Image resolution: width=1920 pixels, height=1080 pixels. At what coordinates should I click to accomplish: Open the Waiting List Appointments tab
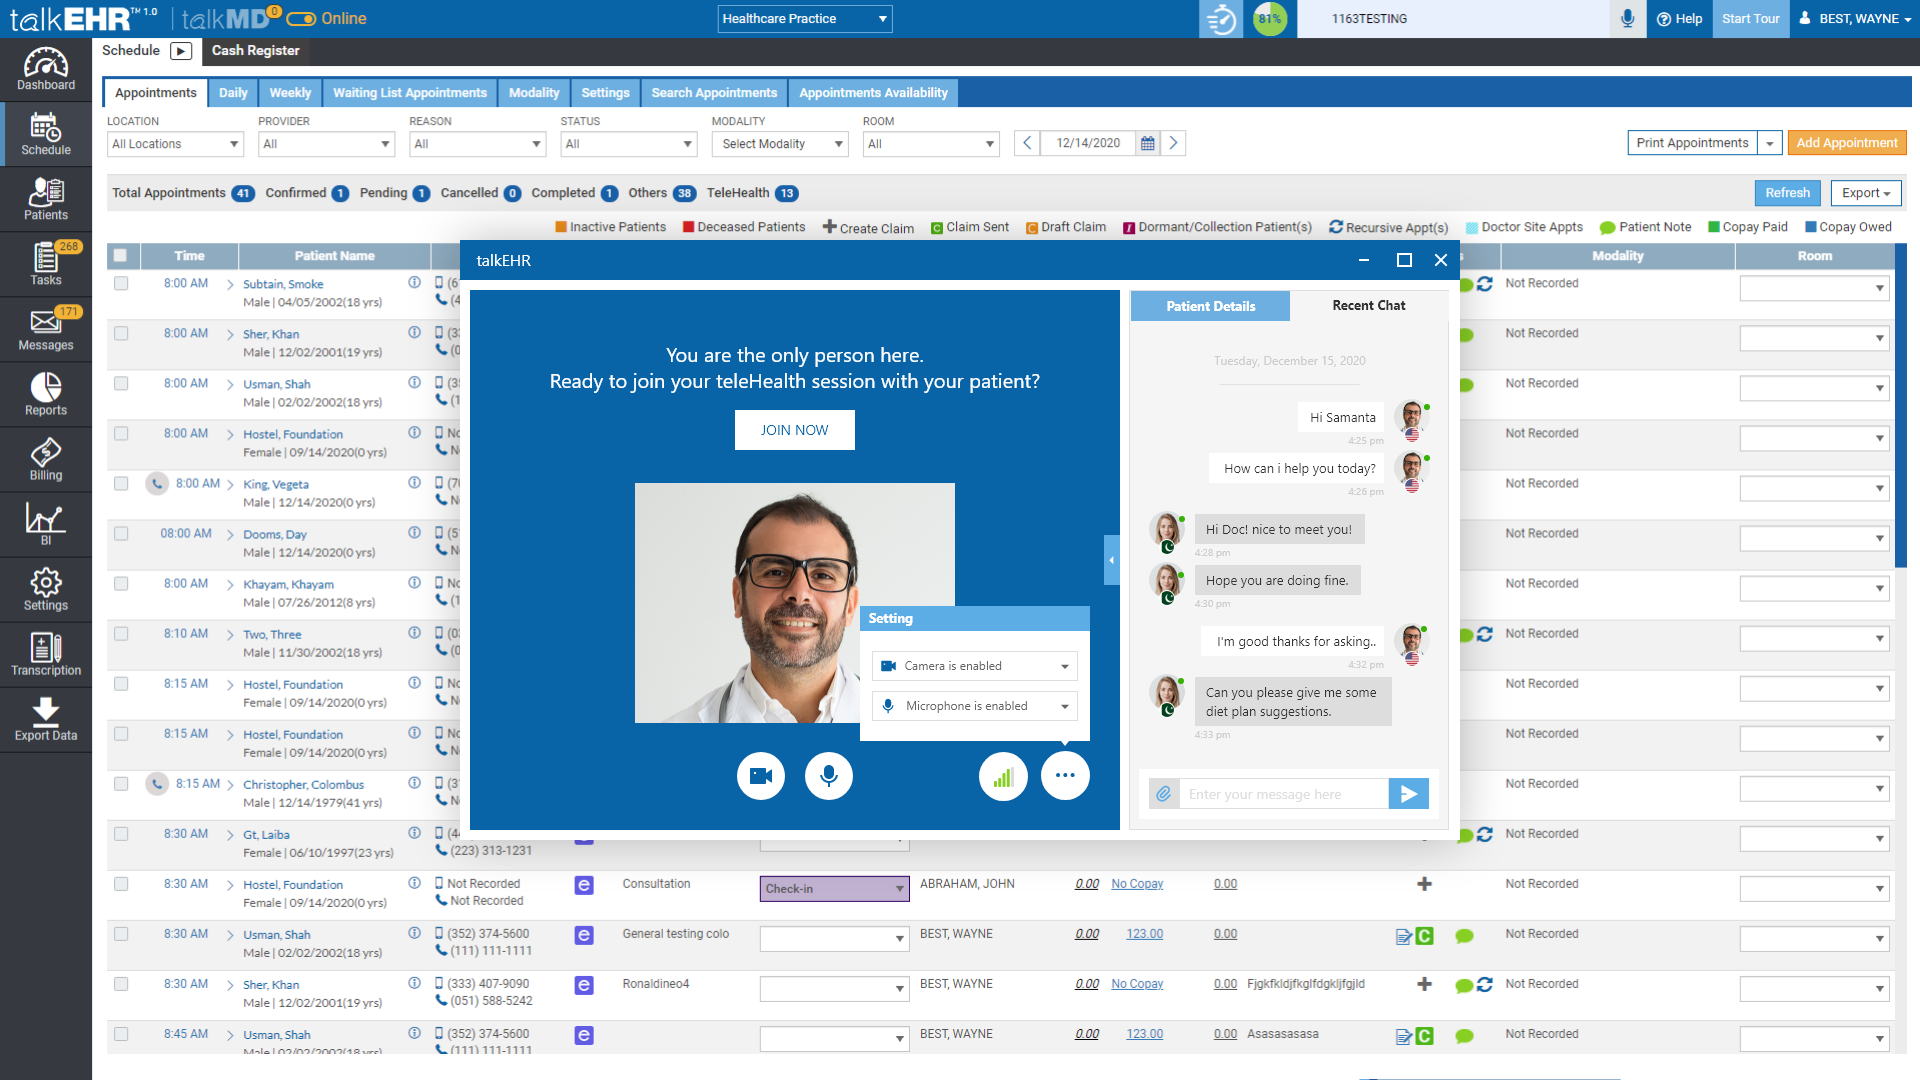410,93
